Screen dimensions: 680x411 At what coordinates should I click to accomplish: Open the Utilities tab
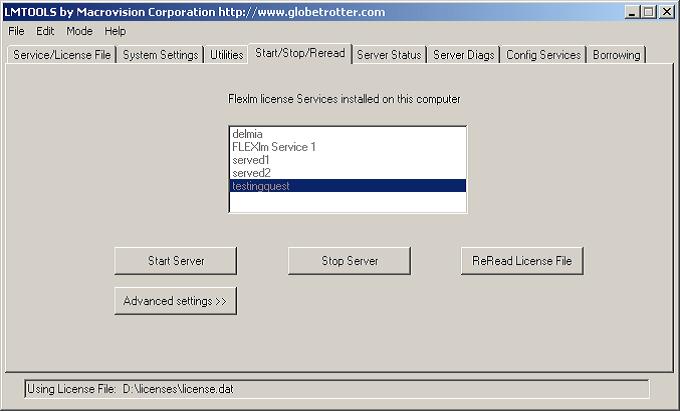point(226,55)
